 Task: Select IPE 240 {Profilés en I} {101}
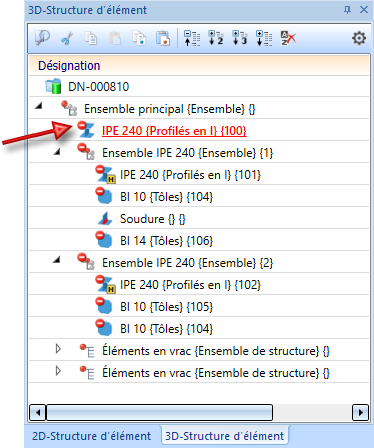coord(190,175)
